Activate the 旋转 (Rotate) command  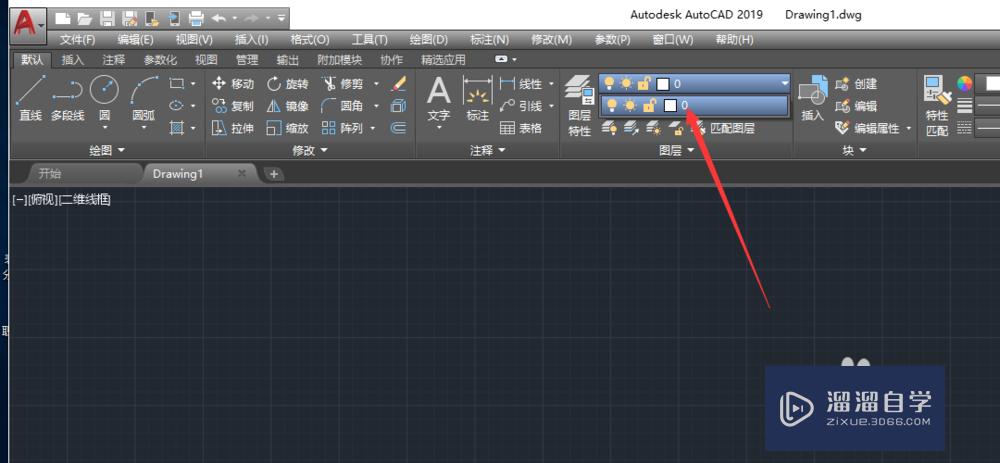coord(288,84)
